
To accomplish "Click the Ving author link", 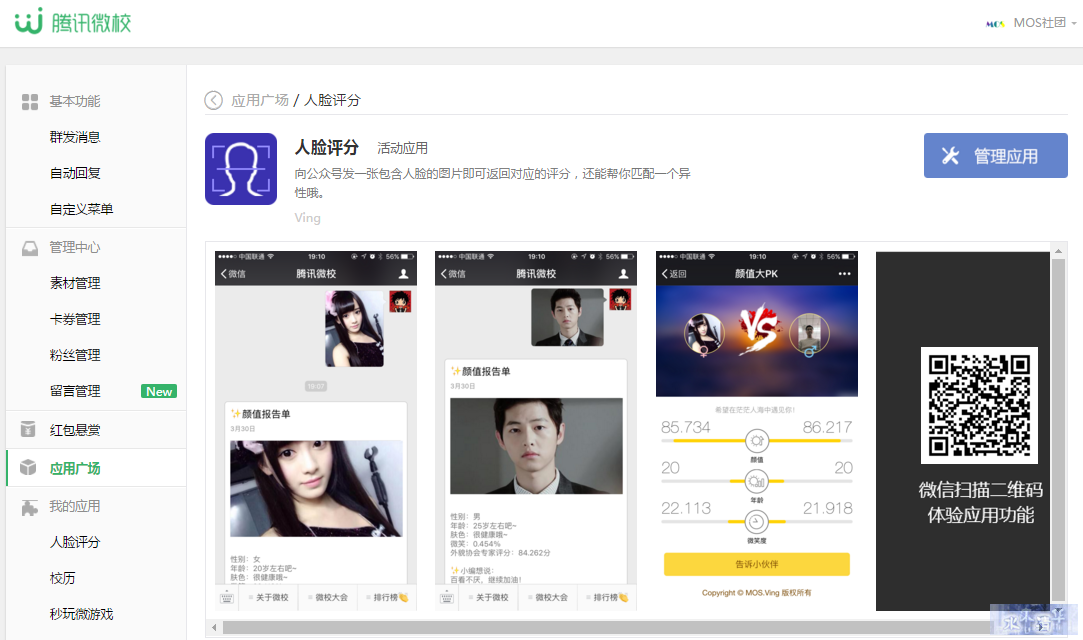I will (x=307, y=218).
